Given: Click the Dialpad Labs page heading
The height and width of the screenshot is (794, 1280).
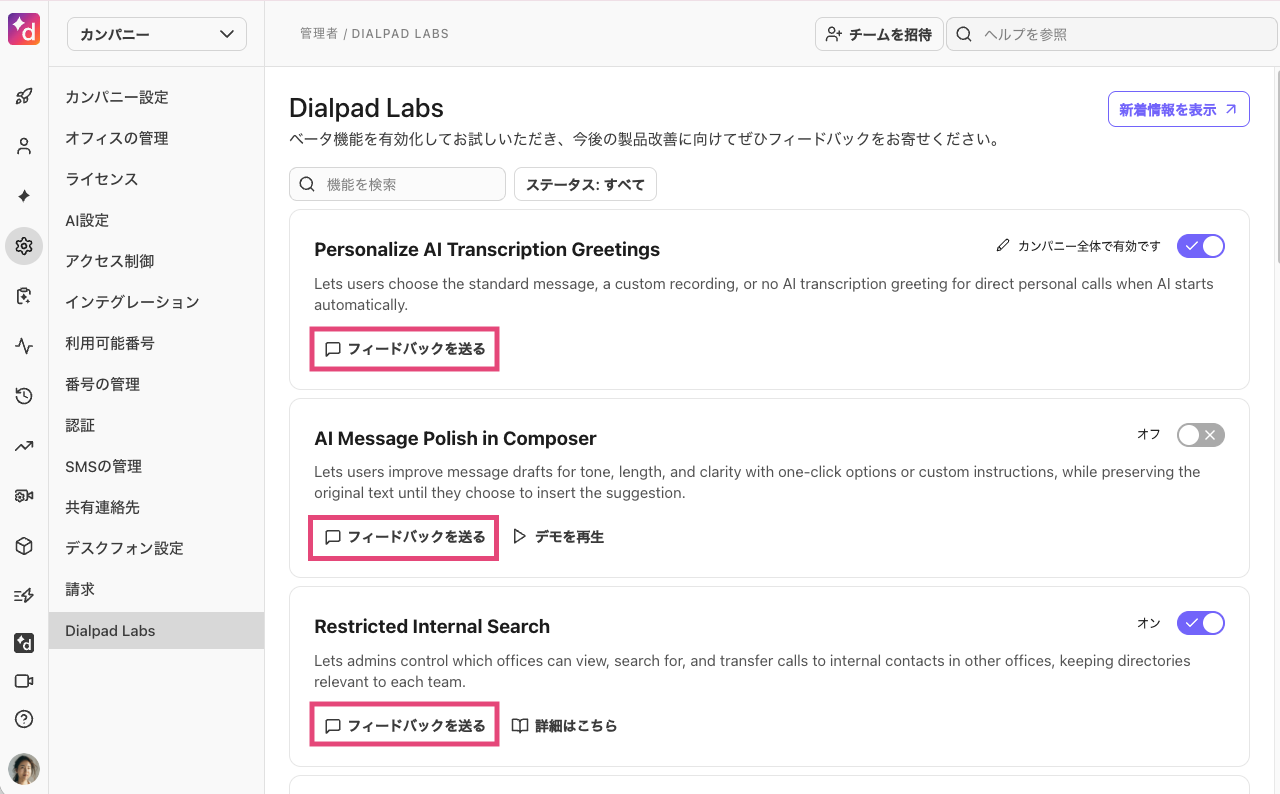Looking at the screenshot, I should 366,108.
